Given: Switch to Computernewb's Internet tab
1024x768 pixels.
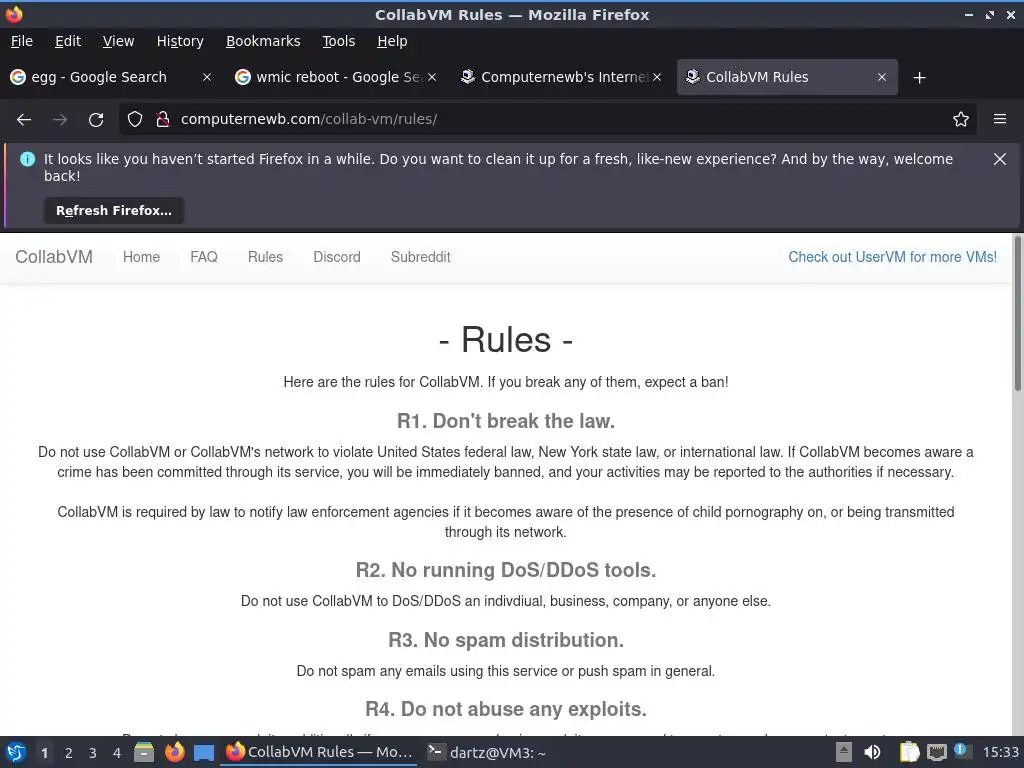Looking at the screenshot, I should (x=555, y=77).
